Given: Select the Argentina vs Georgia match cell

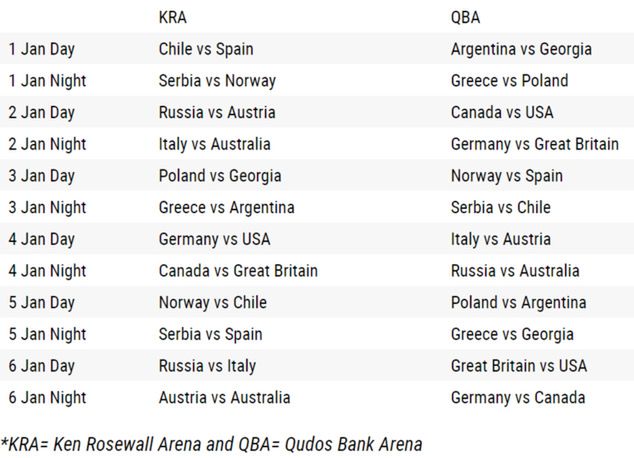Looking at the screenshot, I should [x=521, y=49].
